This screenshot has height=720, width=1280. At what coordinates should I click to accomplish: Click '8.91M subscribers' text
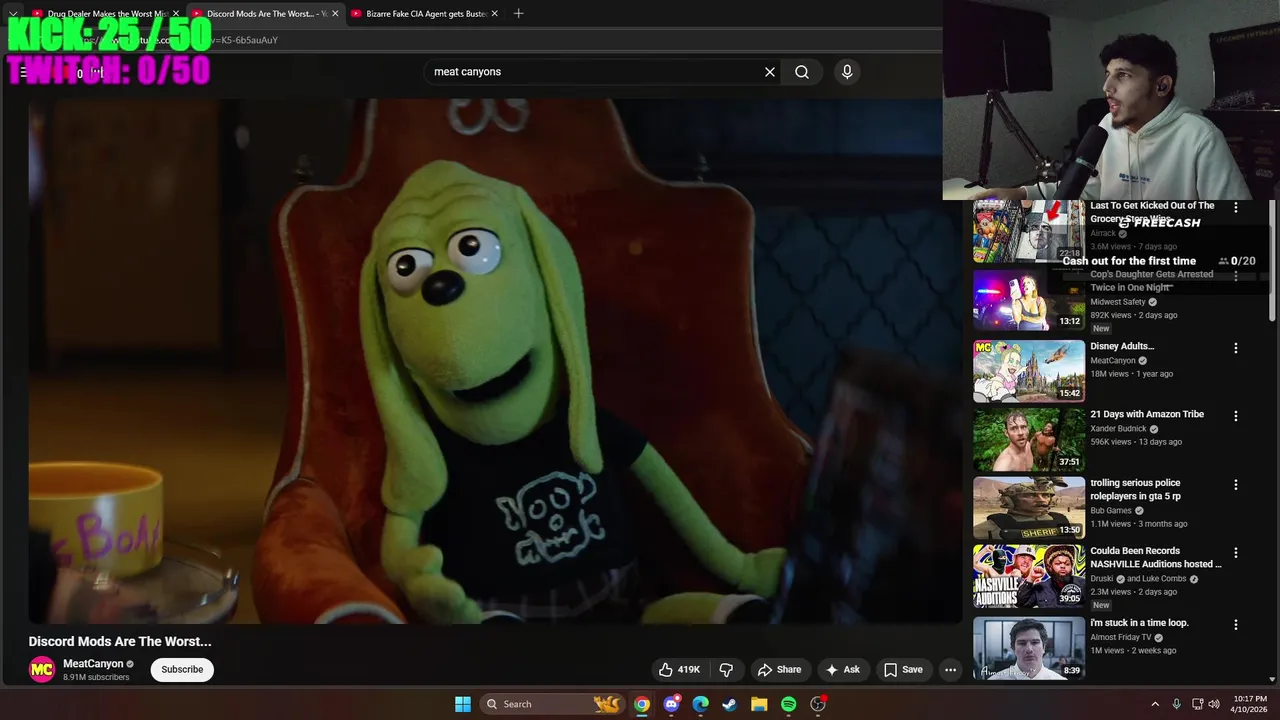click(x=96, y=677)
